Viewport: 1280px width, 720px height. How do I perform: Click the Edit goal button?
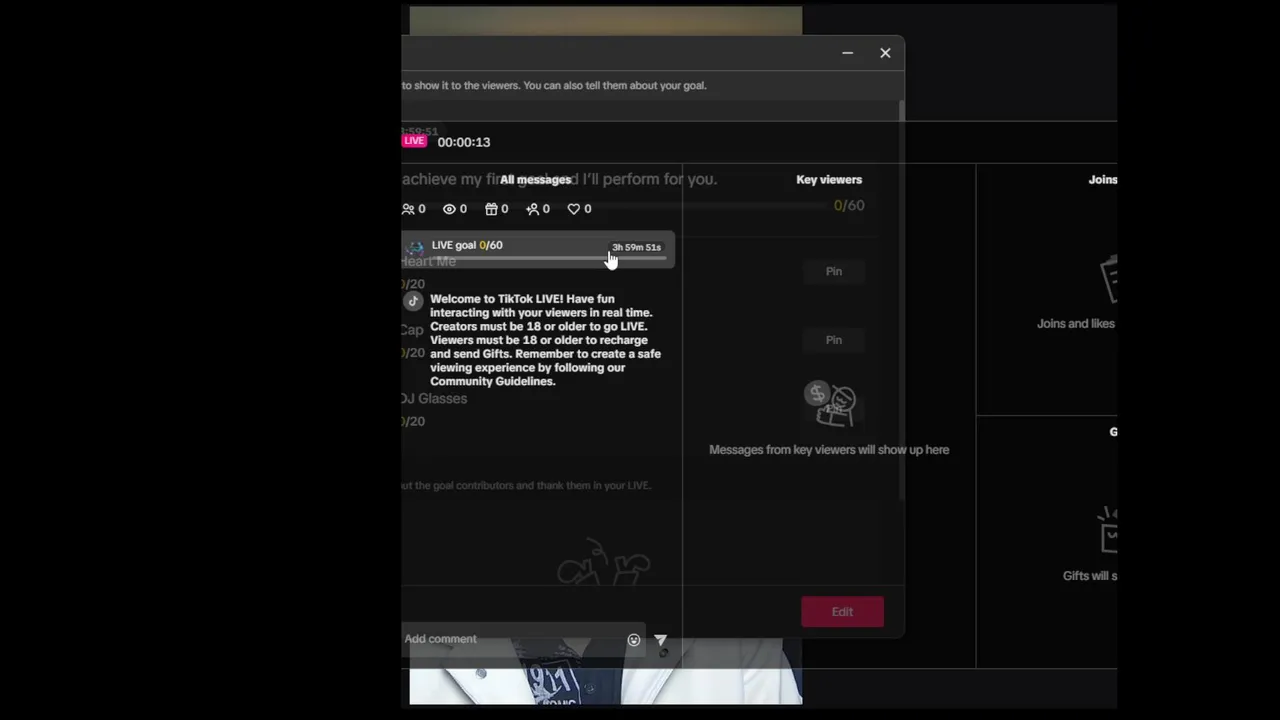click(842, 612)
